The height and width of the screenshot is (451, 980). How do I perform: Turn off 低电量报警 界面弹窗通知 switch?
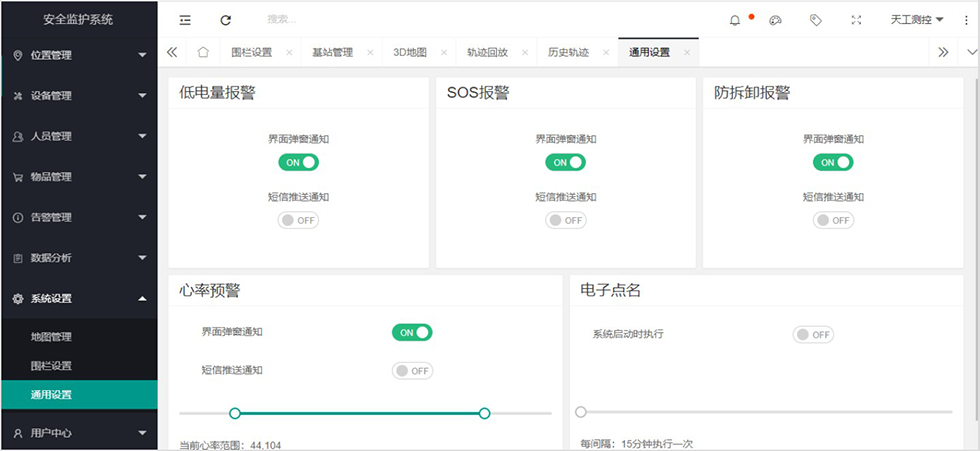298,162
